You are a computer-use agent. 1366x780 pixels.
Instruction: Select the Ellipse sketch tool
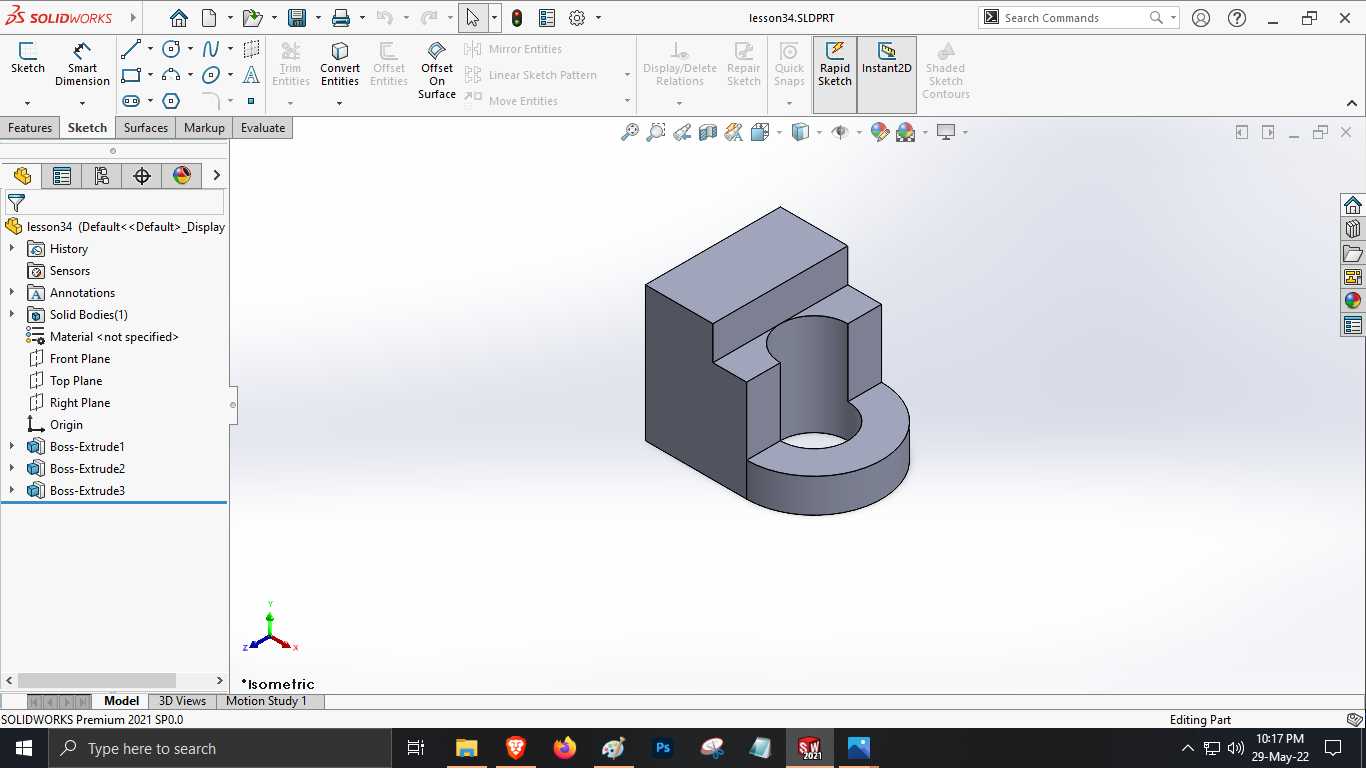211,75
